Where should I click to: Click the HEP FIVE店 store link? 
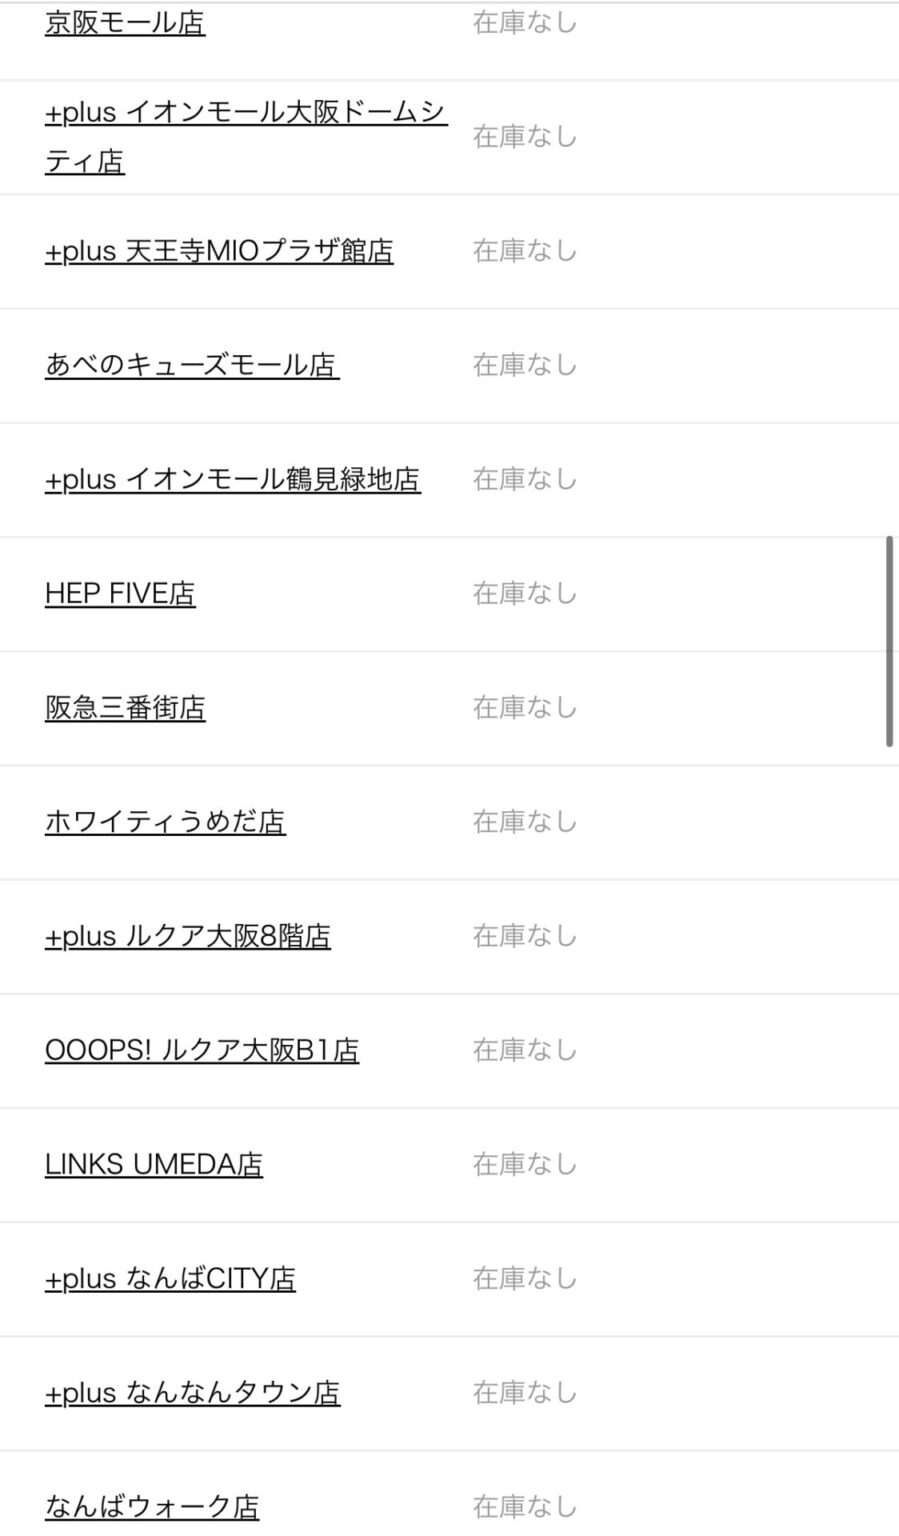click(120, 593)
